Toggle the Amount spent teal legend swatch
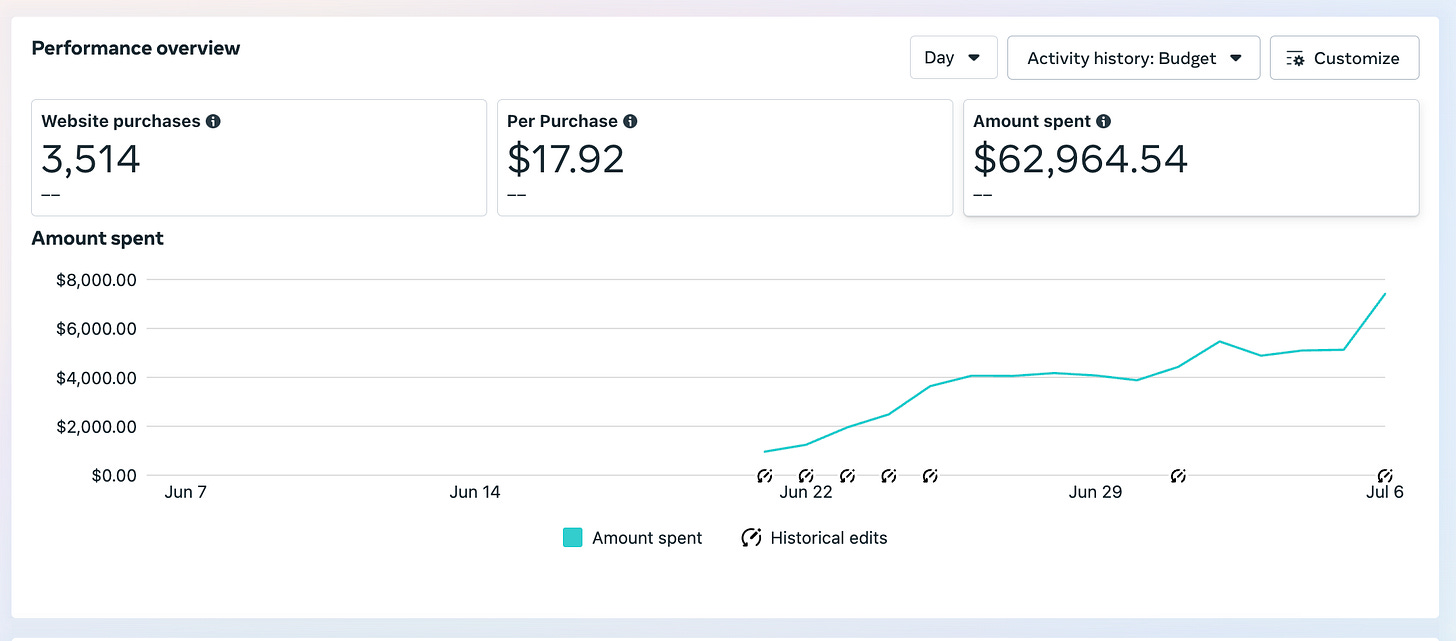1456x641 pixels. 572,538
